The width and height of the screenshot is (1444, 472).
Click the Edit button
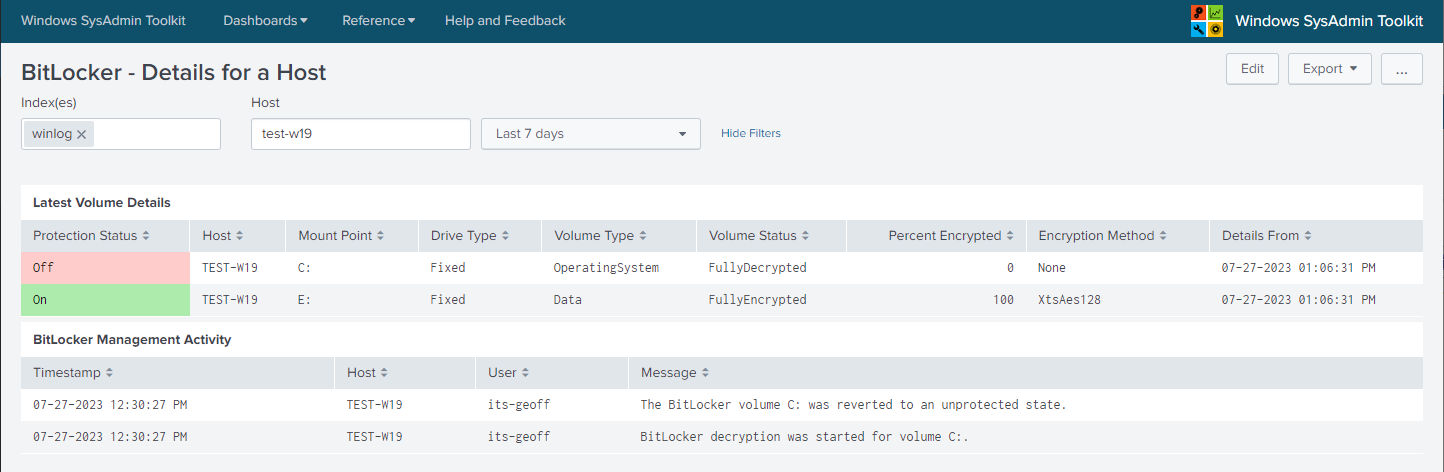(1252, 69)
